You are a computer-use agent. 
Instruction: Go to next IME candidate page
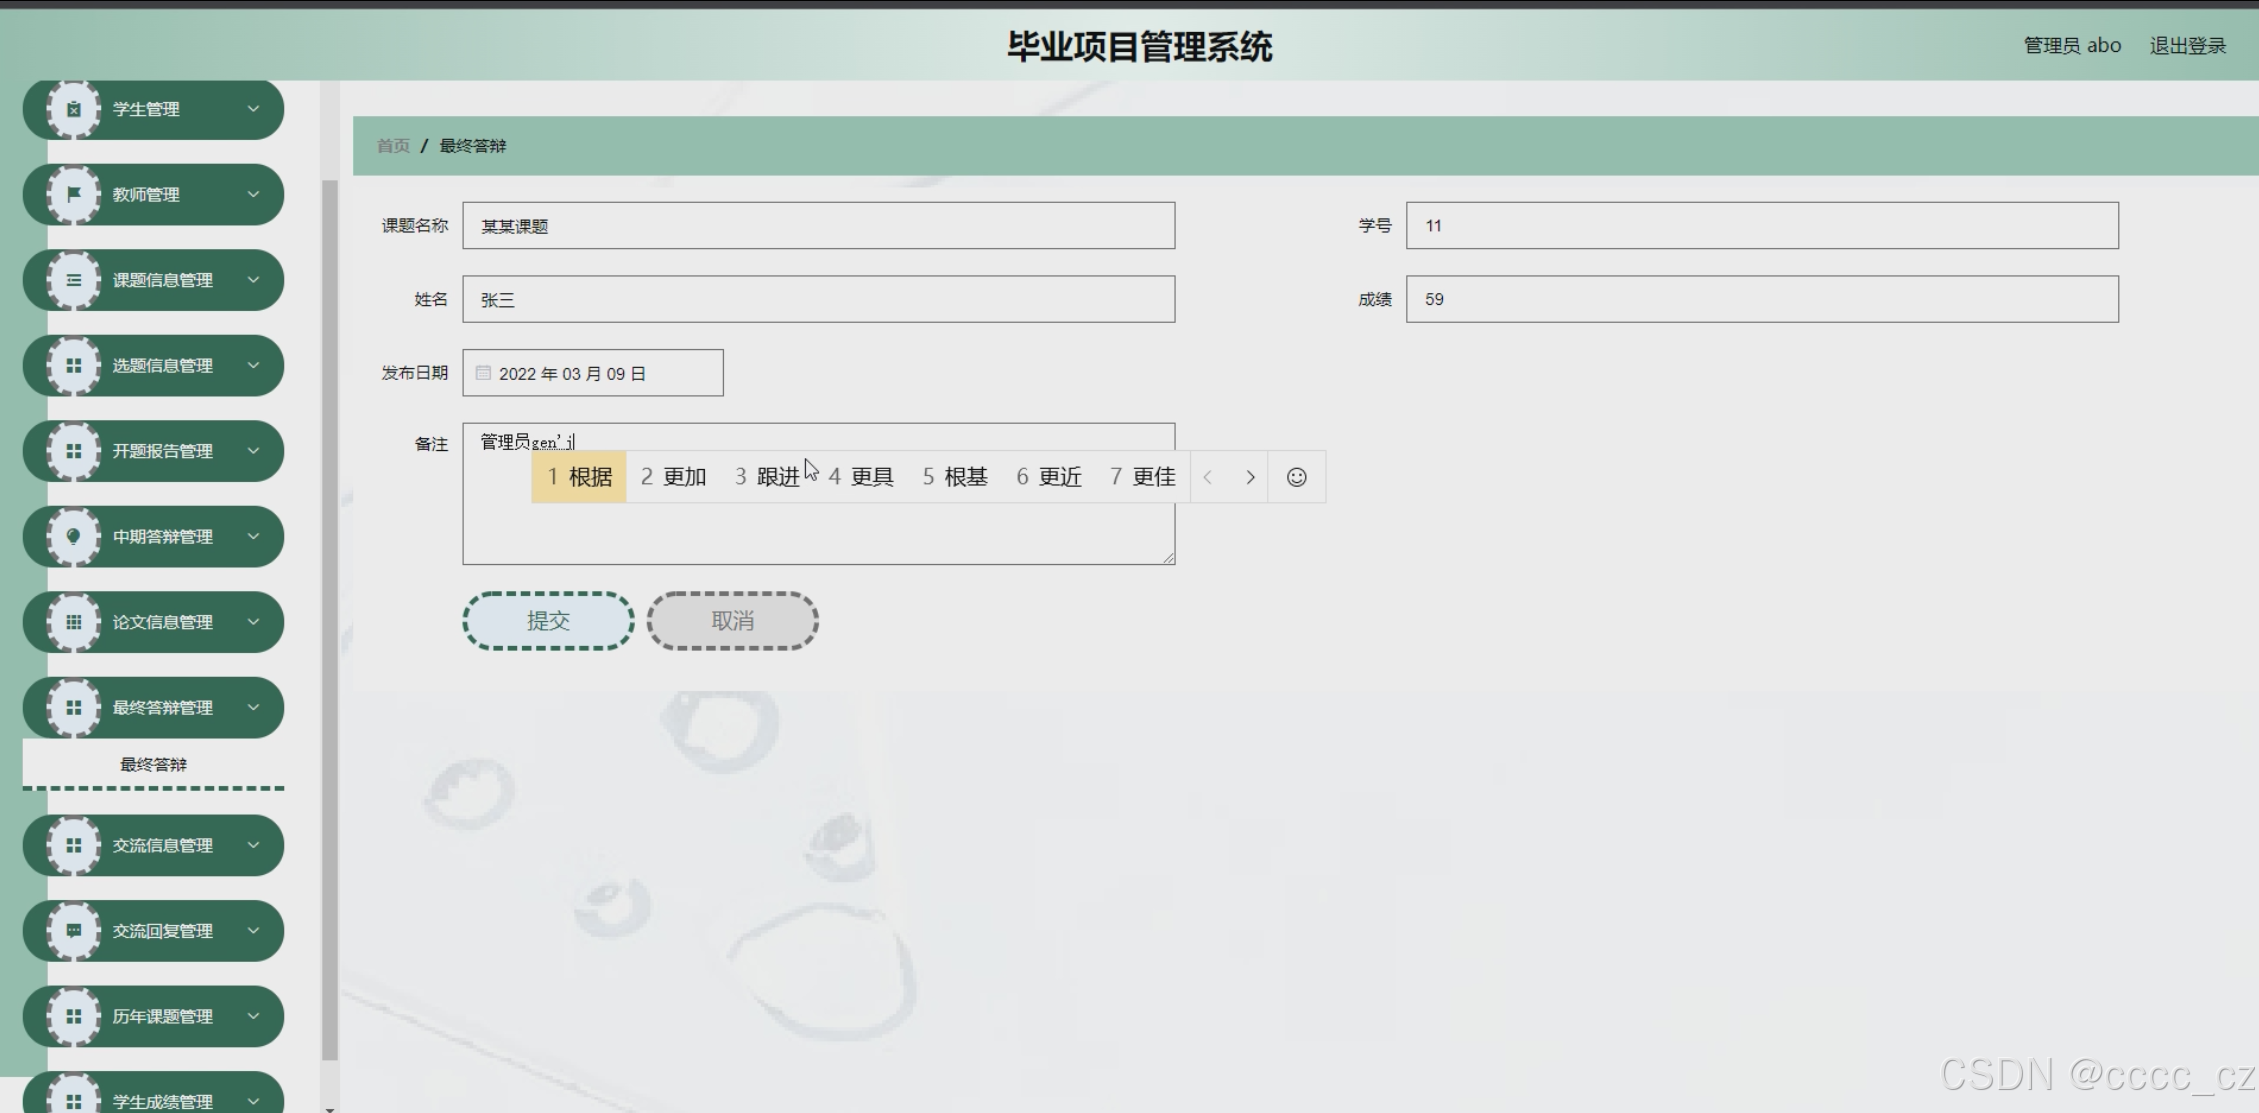pos(1250,477)
